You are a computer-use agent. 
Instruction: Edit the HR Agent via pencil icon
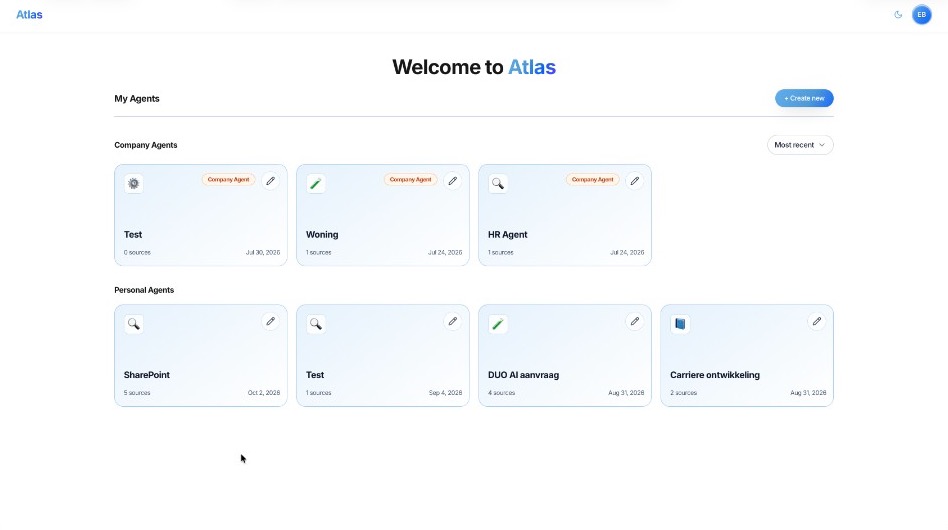[x=634, y=181]
